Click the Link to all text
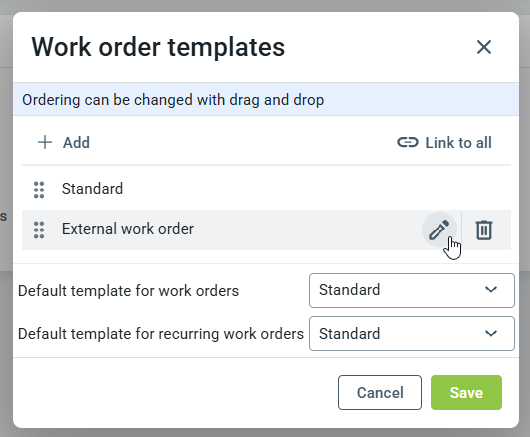The image size is (530, 437). tap(458, 143)
